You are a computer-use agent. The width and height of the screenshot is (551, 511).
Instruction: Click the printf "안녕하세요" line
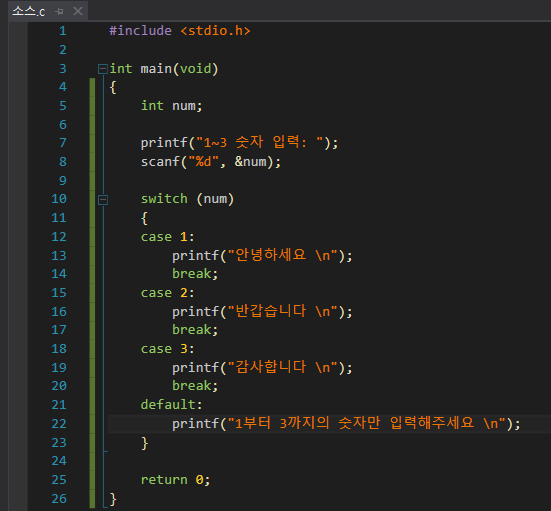pyautogui.click(x=262, y=255)
